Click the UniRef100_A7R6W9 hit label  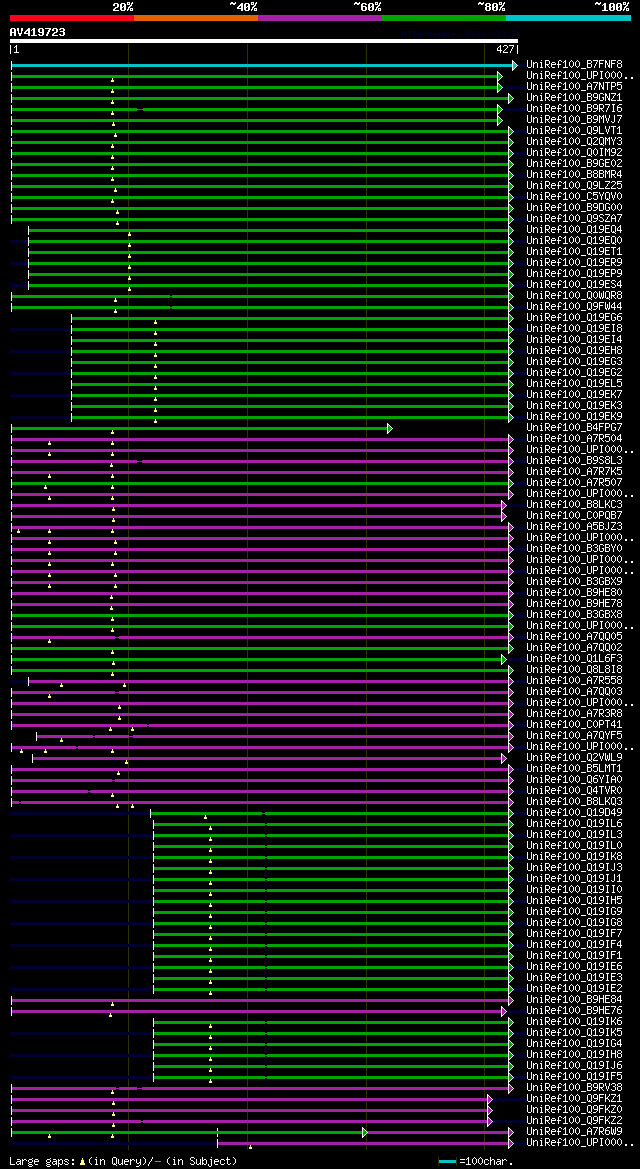(574, 1131)
